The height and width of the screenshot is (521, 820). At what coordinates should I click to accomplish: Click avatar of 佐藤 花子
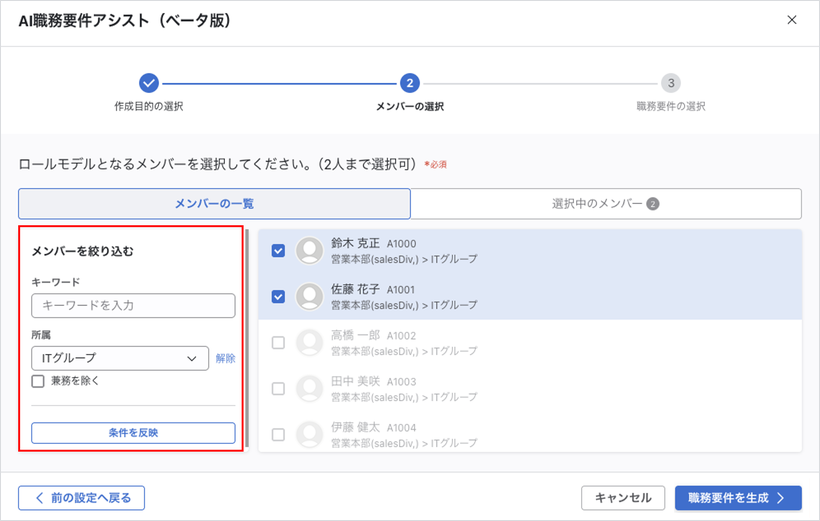pyautogui.click(x=310, y=297)
